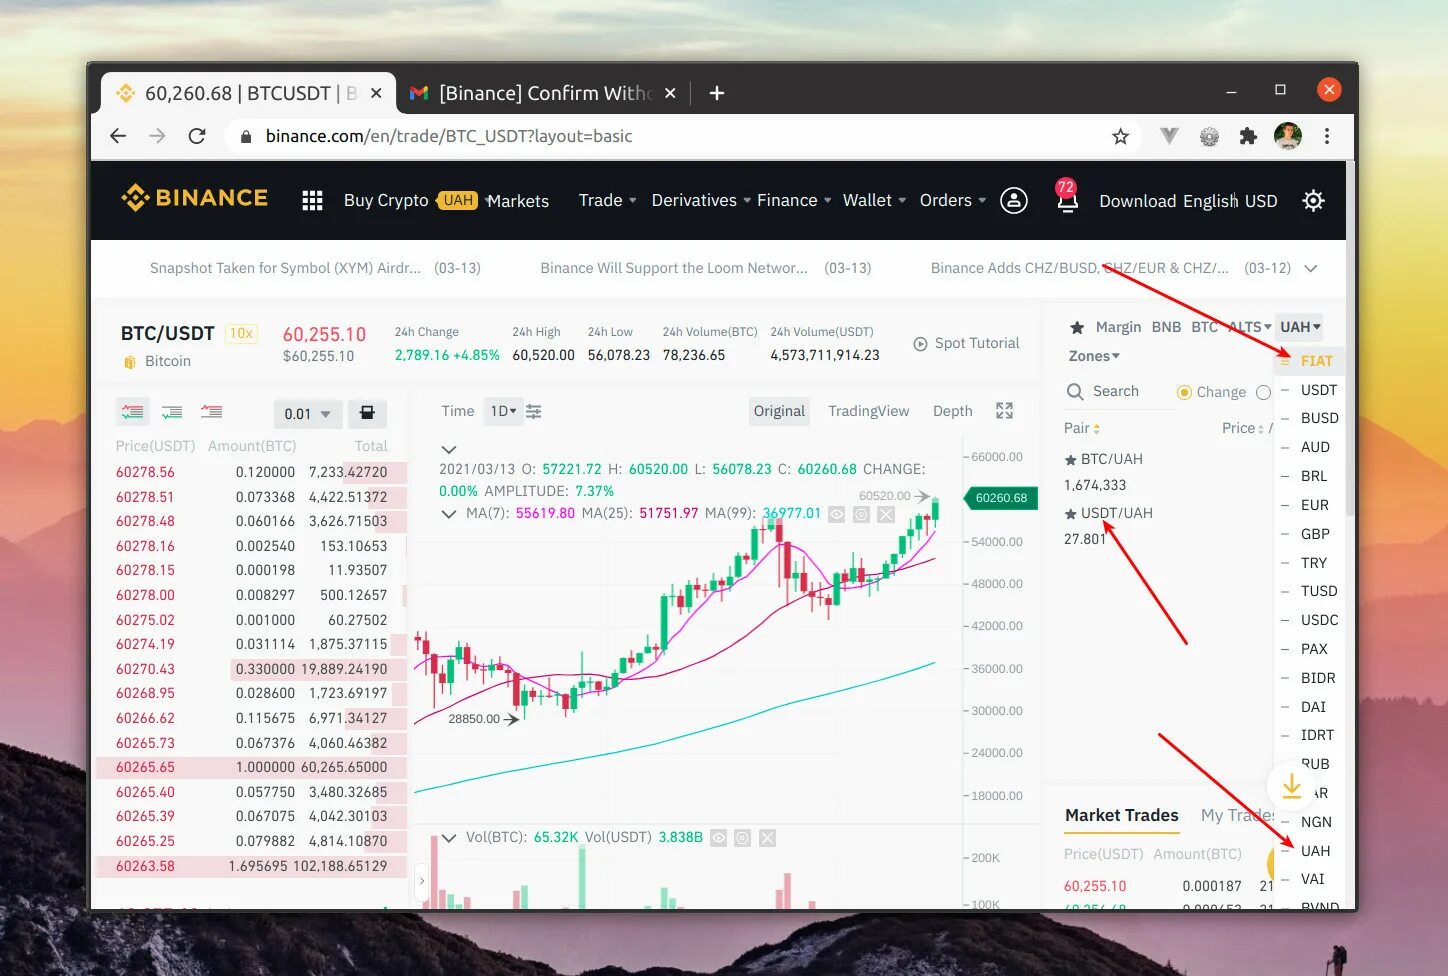Select the Original chart tab
The width and height of the screenshot is (1448, 976).
point(779,411)
